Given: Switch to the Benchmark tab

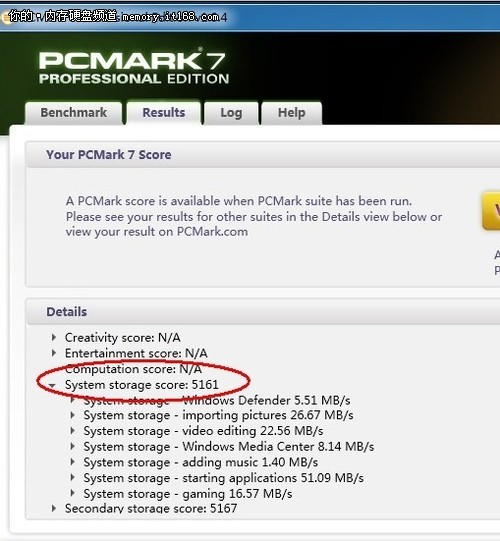Looking at the screenshot, I should [73, 113].
